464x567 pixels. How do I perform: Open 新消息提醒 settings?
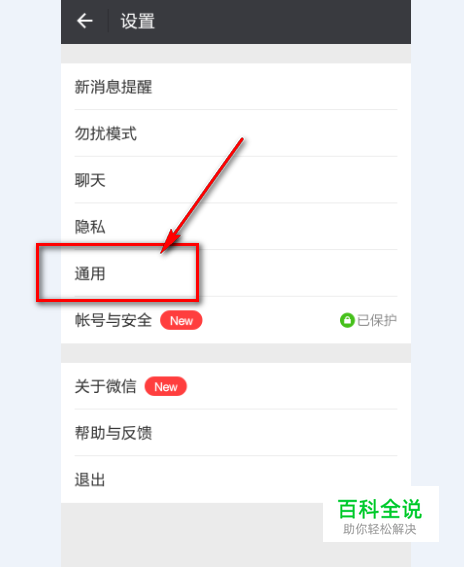(x=236, y=86)
